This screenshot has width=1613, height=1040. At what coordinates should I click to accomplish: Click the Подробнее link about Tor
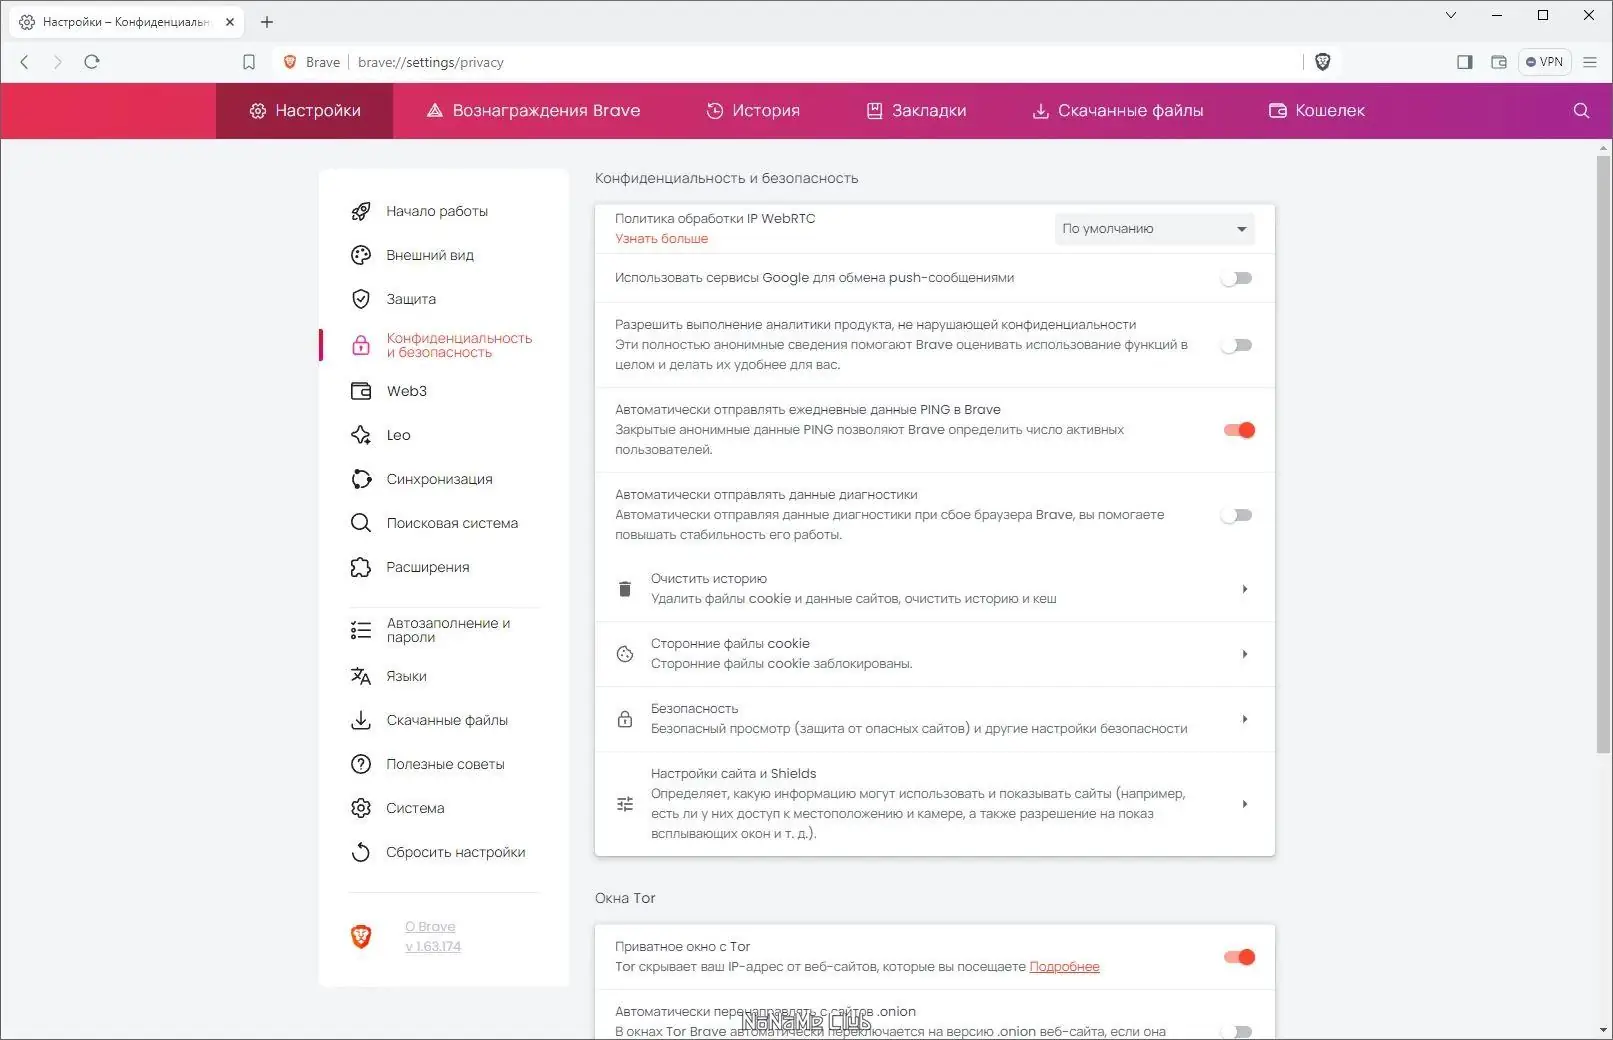pyautogui.click(x=1064, y=966)
